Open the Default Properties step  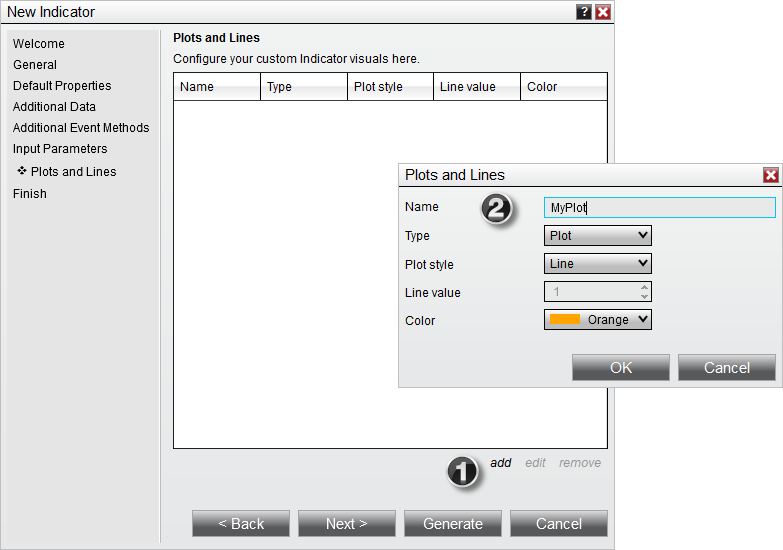[62, 86]
